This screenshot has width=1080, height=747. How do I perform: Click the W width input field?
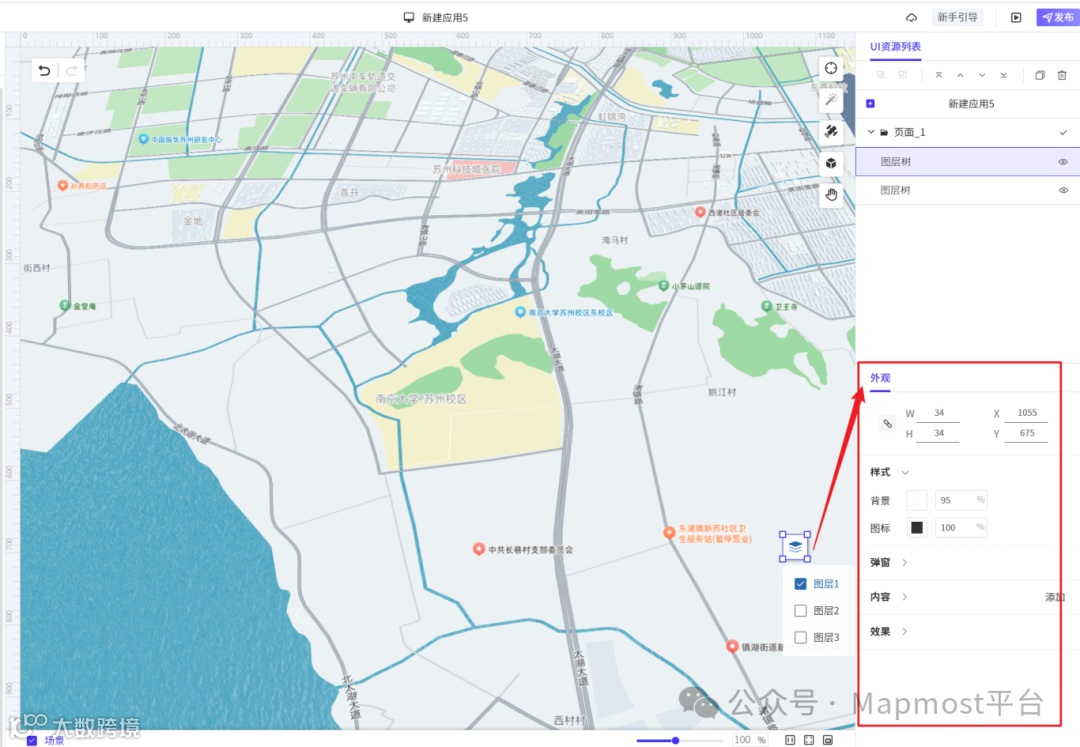coord(937,413)
